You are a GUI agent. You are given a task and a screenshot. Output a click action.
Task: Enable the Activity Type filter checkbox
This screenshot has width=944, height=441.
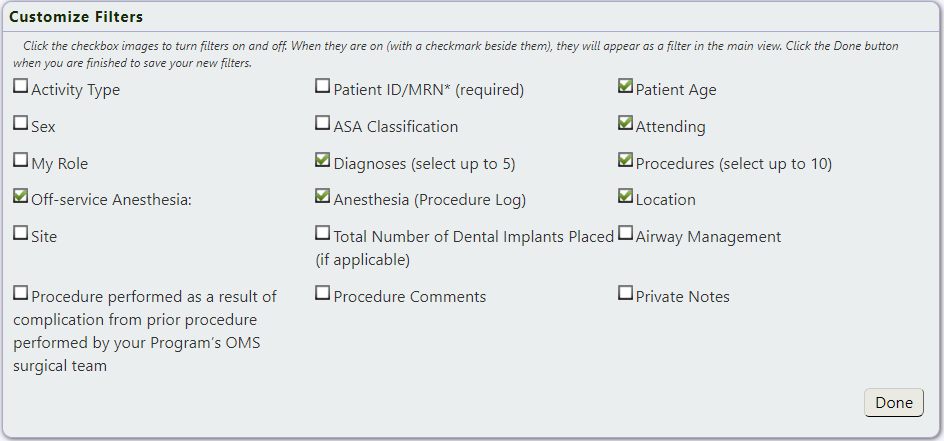click(20, 86)
